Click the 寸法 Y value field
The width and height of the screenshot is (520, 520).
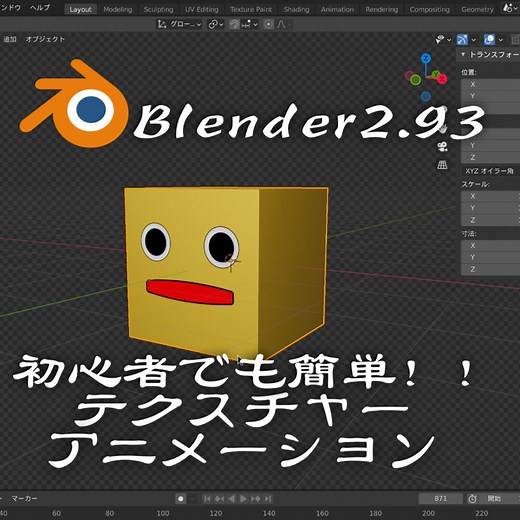point(490,257)
